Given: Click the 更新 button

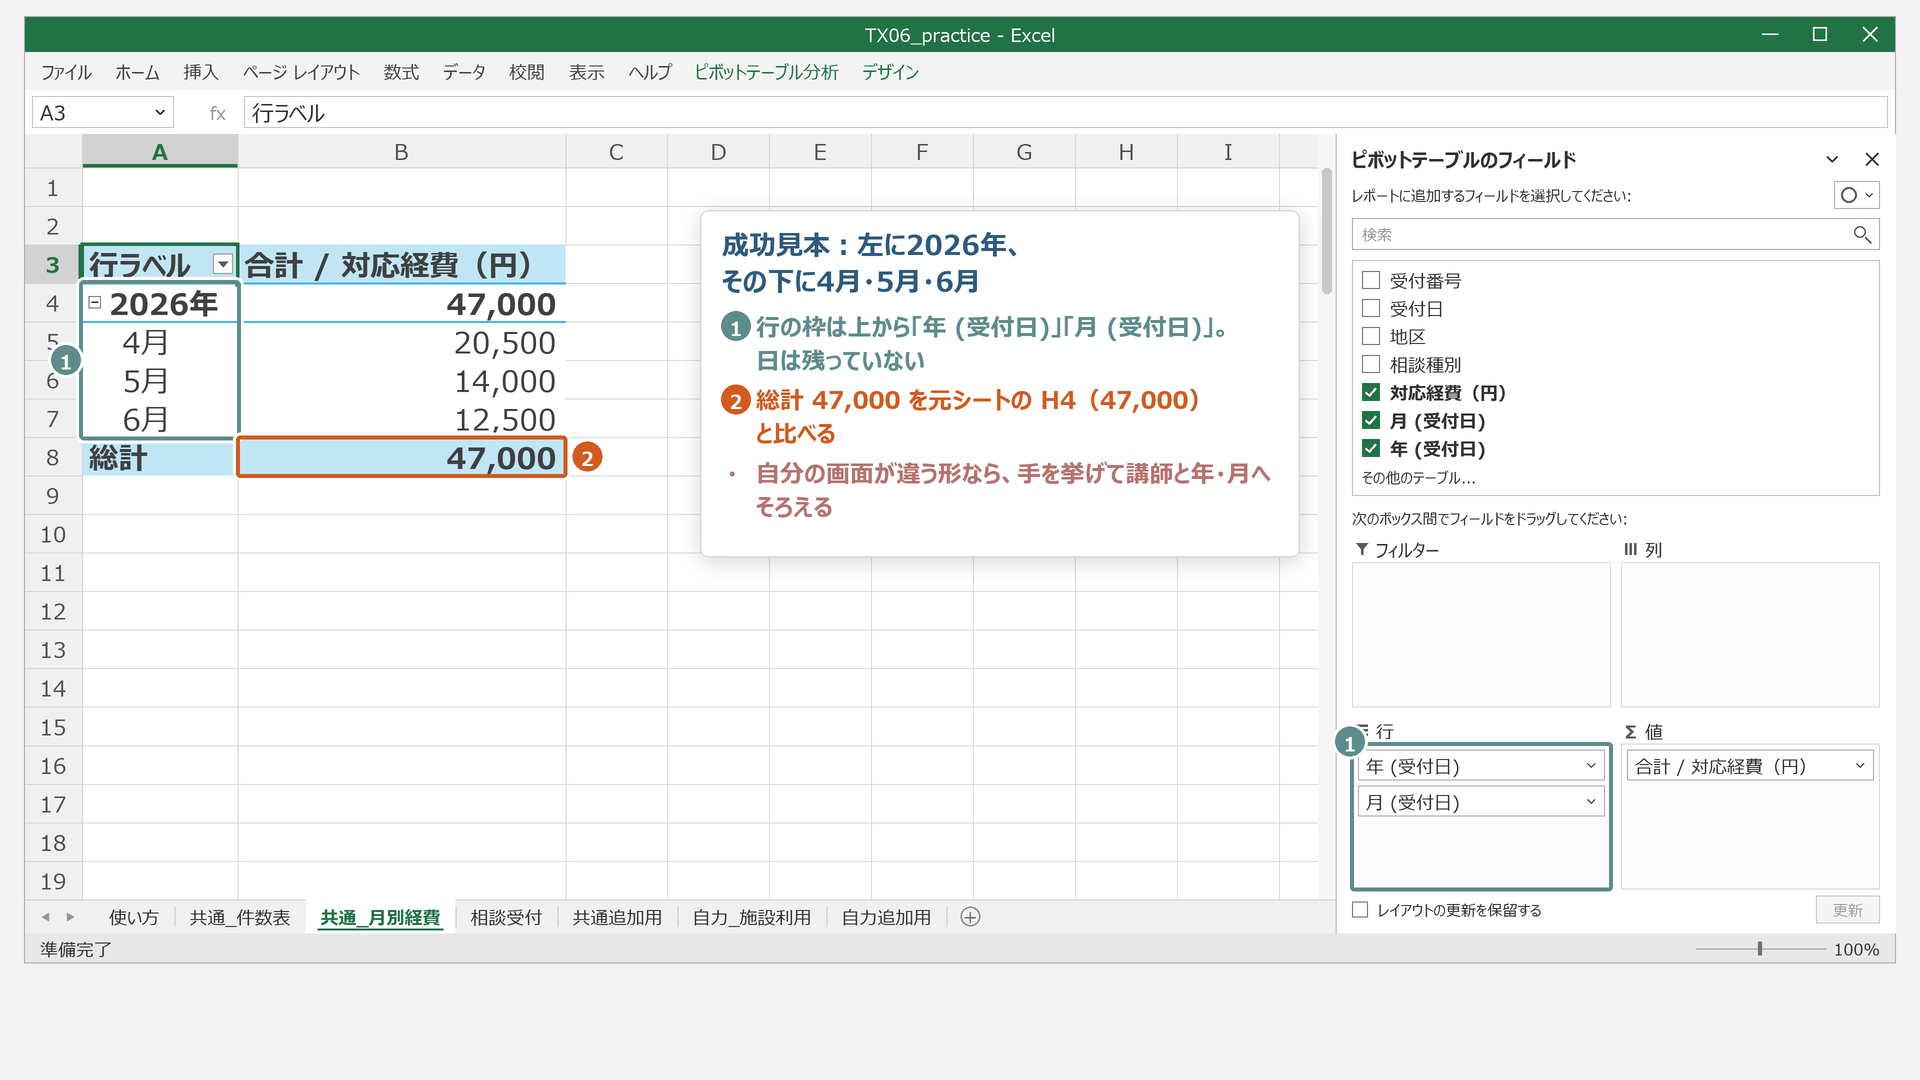Looking at the screenshot, I should point(1847,910).
